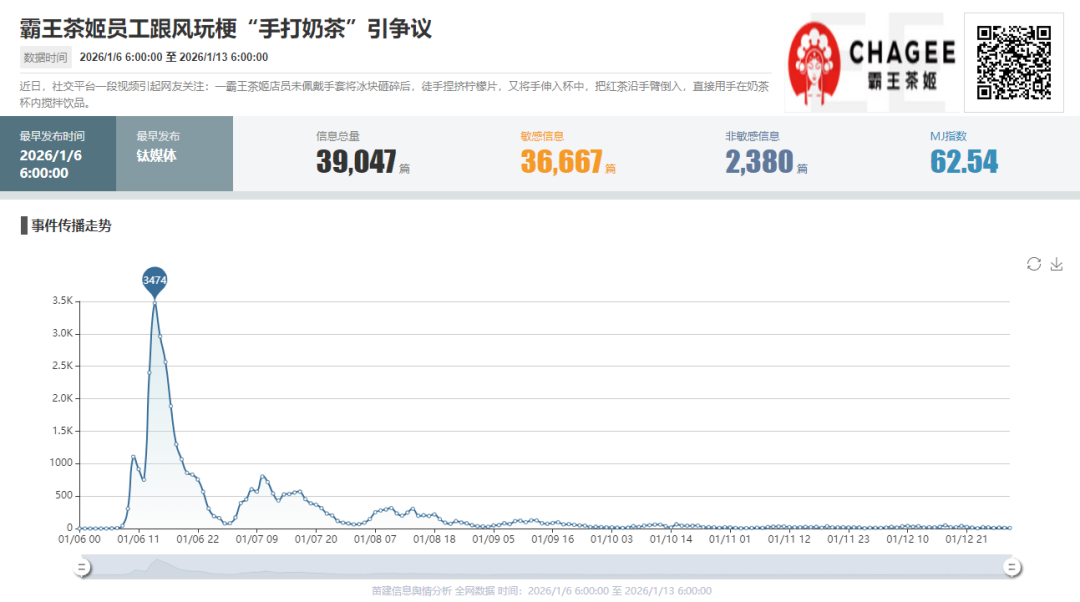1080x602 pixels.
Task: Click the 事件传播走势 section heading
Action: pyautogui.click(x=71, y=225)
